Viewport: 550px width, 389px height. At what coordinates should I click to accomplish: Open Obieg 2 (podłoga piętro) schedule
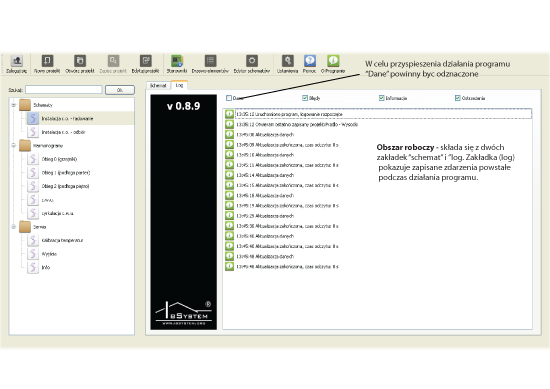(65, 186)
